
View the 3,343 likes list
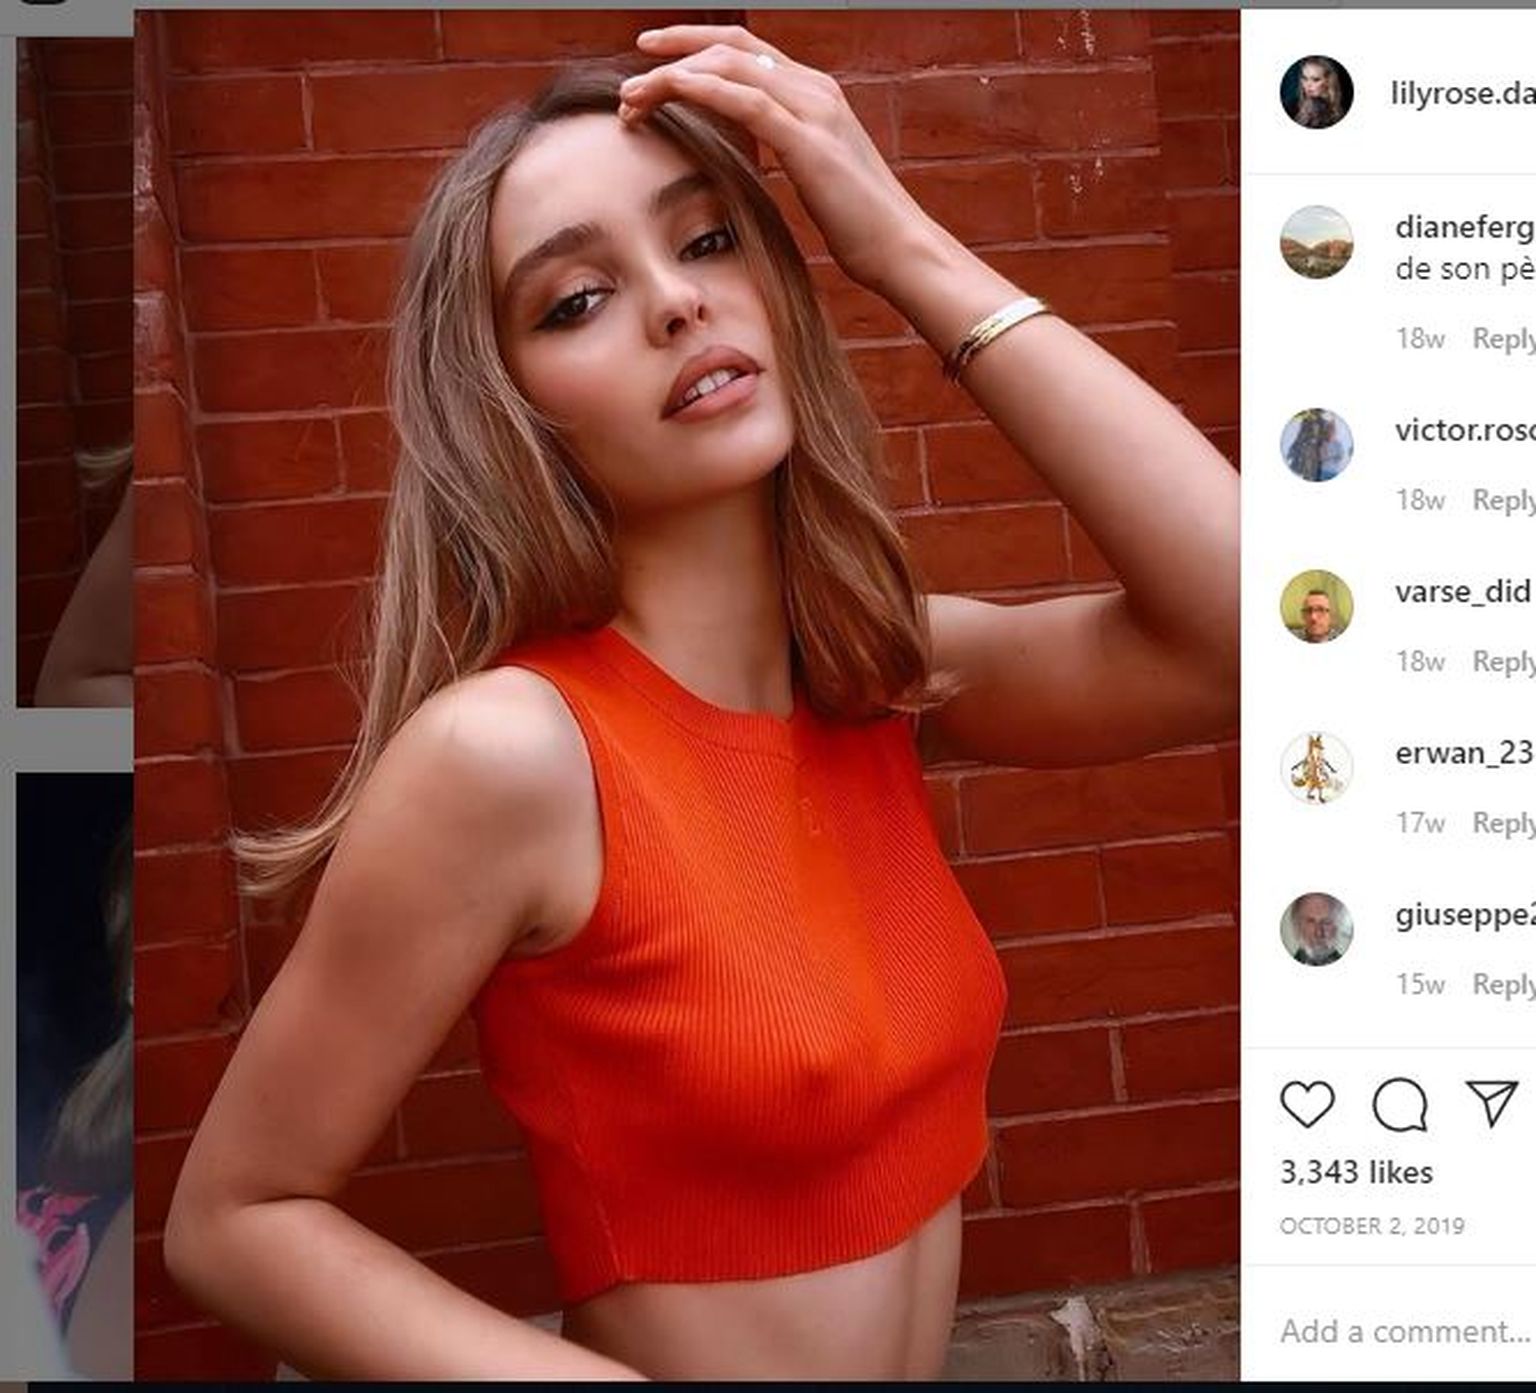click(x=1356, y=1172)
